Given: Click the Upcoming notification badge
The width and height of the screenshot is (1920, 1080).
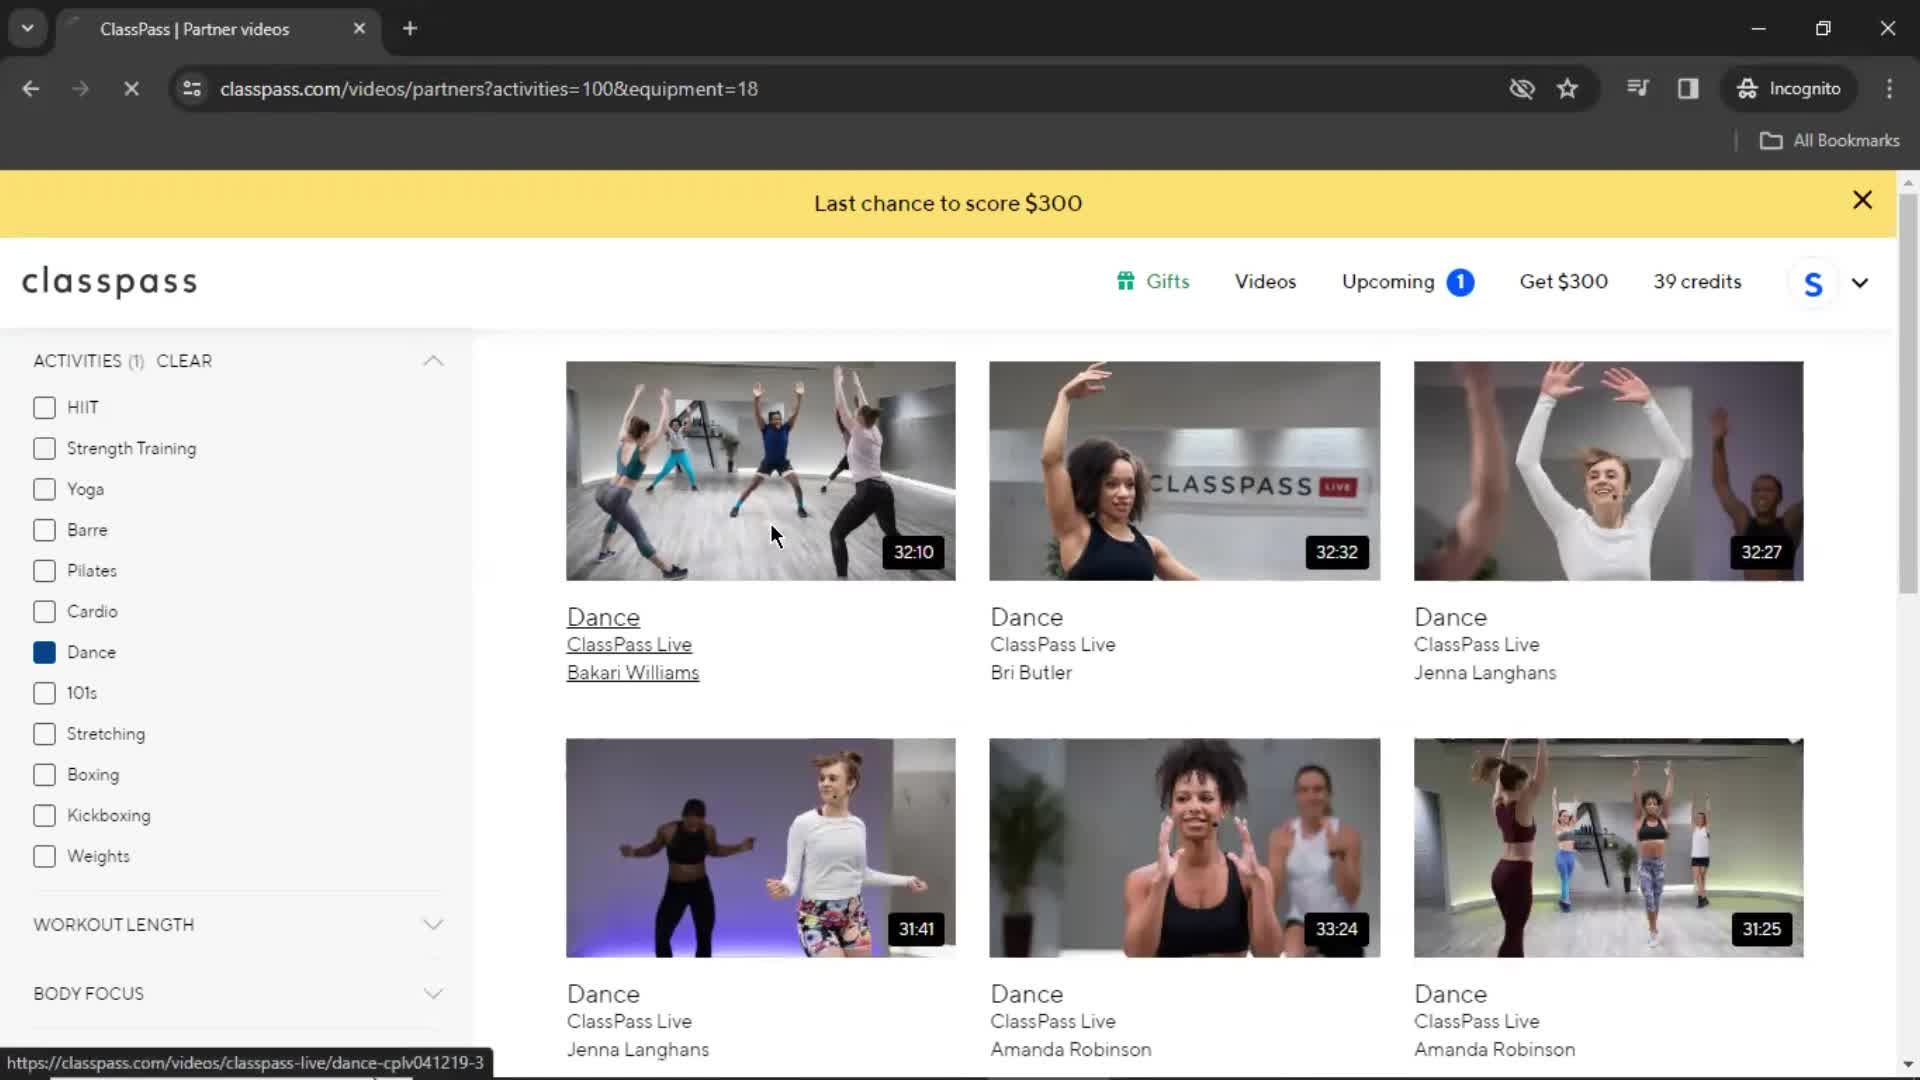Looking at the screenshot, I should click(1460, 283).
